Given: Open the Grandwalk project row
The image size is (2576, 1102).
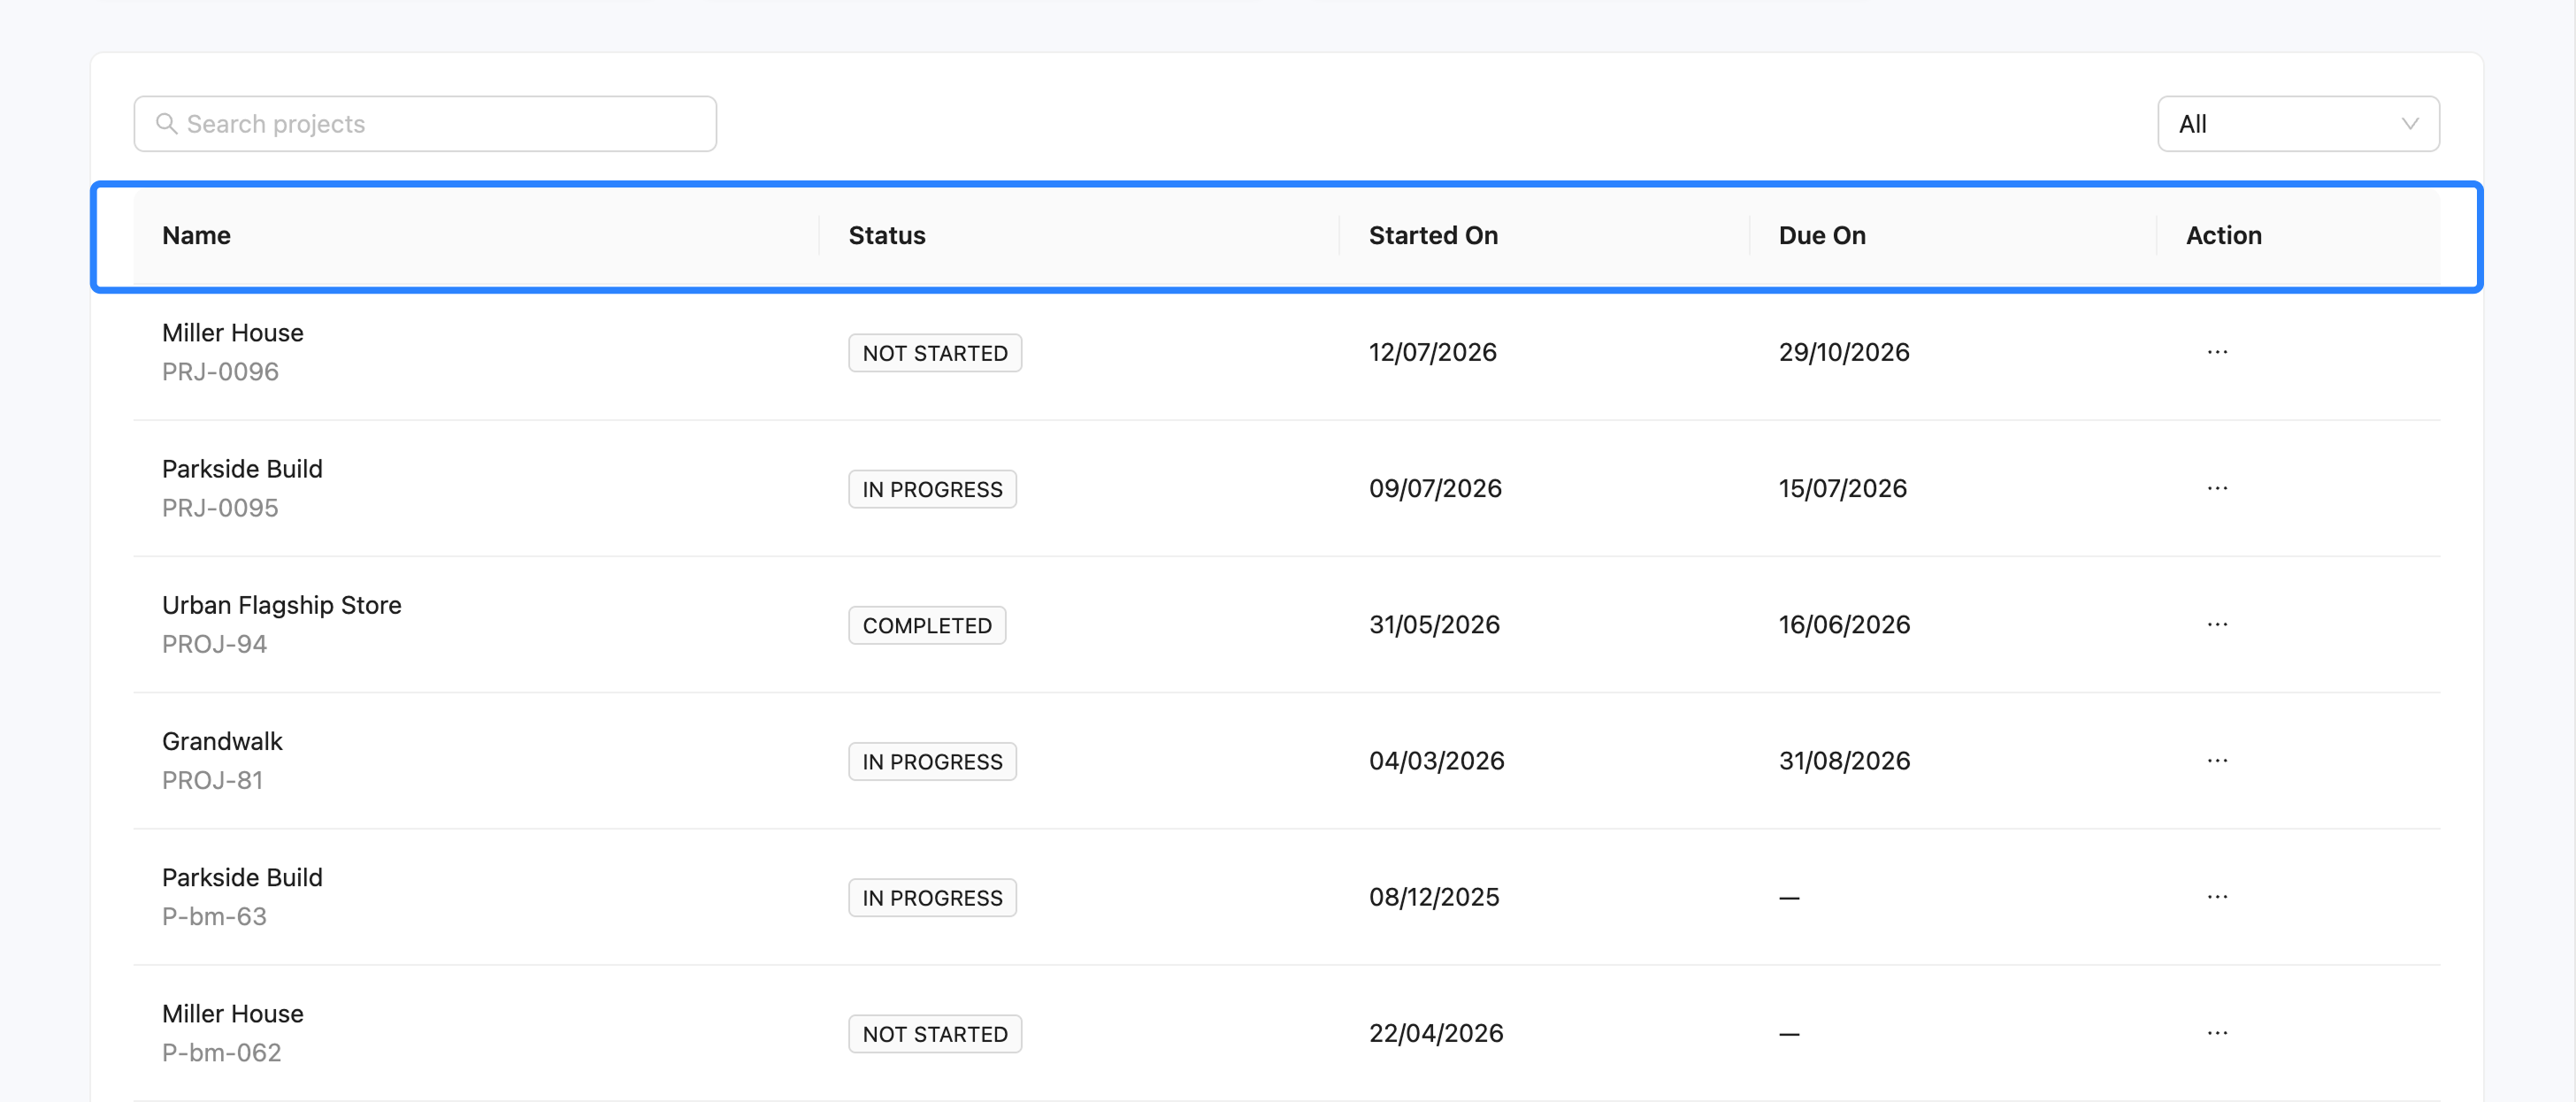Looking at the screenshot, I should [x=1286, y=760].
